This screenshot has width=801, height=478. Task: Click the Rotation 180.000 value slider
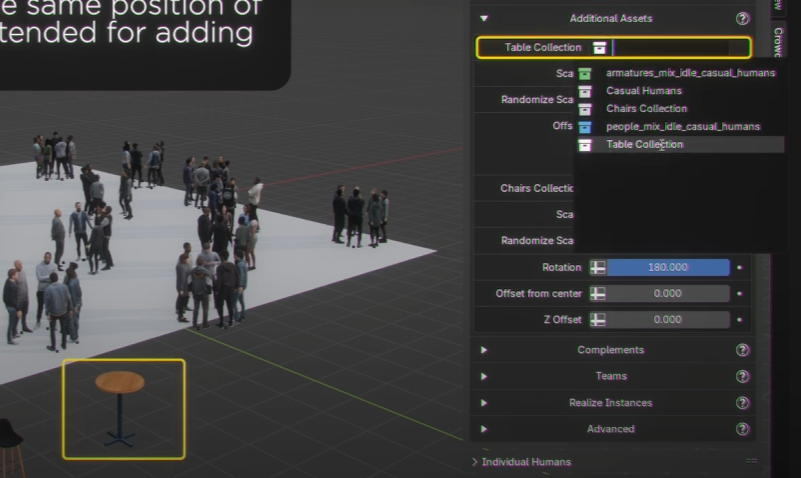click(668, 268)
